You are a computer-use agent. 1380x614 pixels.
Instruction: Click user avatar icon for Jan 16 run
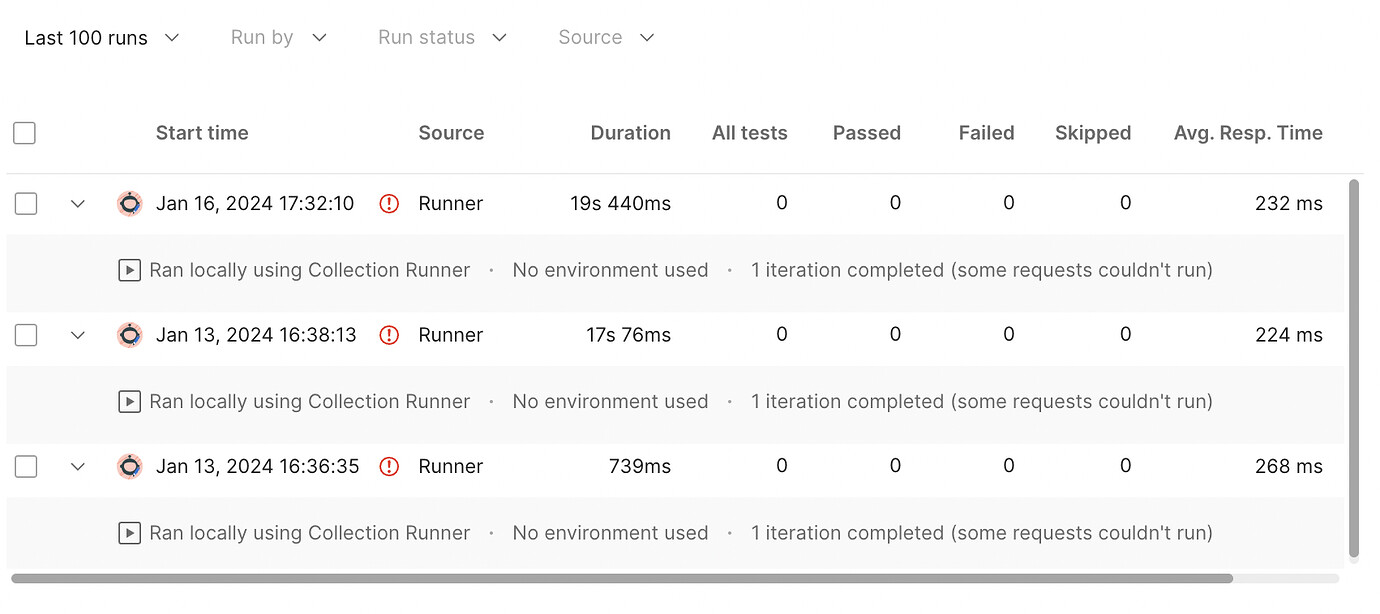click(x=129, y=204)
